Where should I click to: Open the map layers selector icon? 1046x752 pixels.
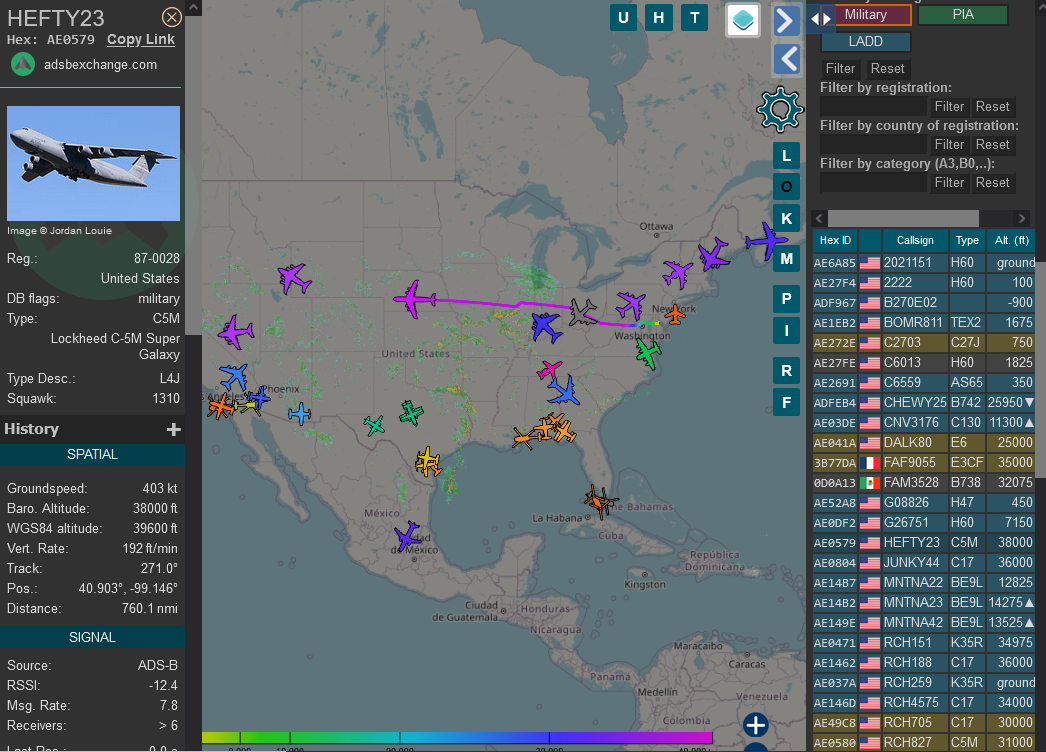(x=743, y=19)
